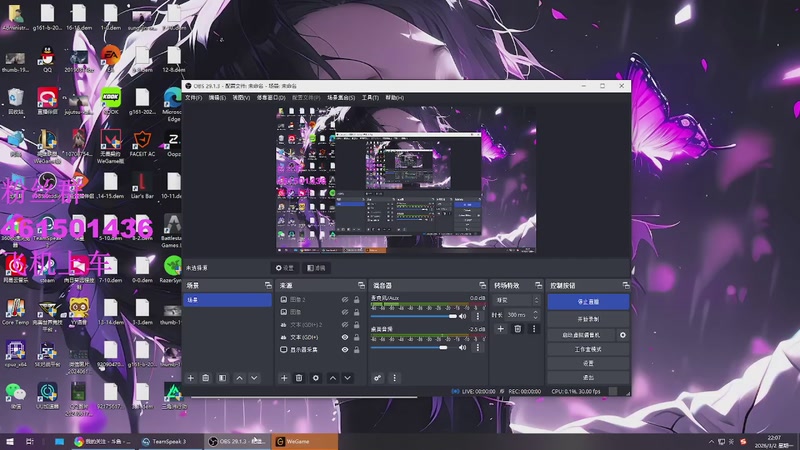Enable studio mode button
Screen dimensions: 800x450
click(588, 349)
